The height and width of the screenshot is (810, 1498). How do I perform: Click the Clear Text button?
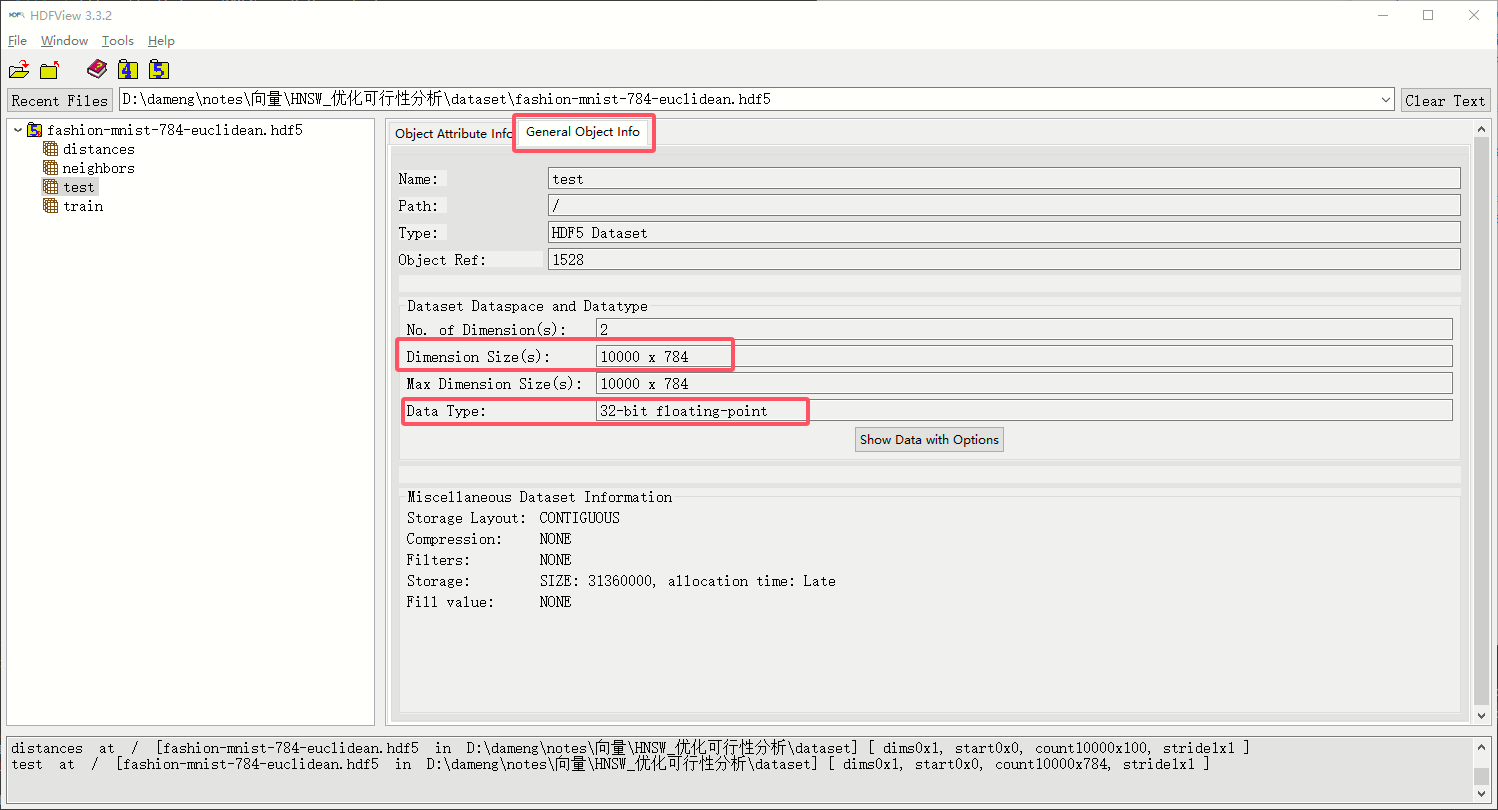1445,101
